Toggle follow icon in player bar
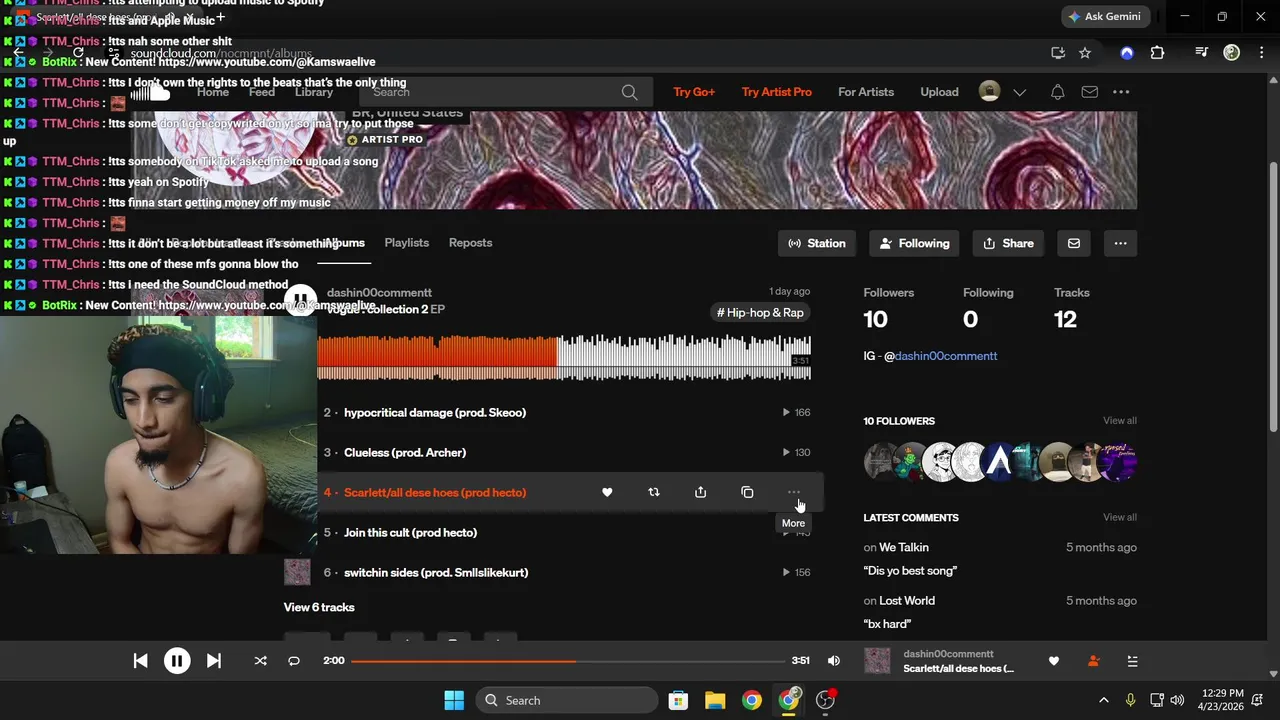This screenshot has height=720, width=1280. click(x=1093, y=661)
